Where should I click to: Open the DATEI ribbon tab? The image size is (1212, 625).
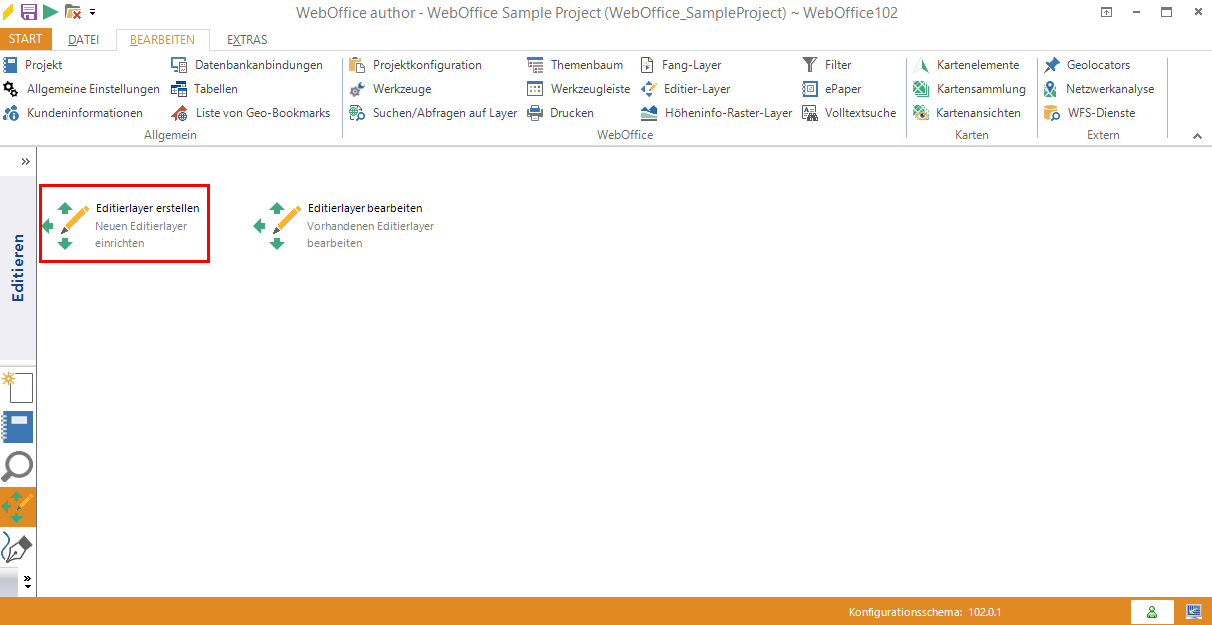83,40
